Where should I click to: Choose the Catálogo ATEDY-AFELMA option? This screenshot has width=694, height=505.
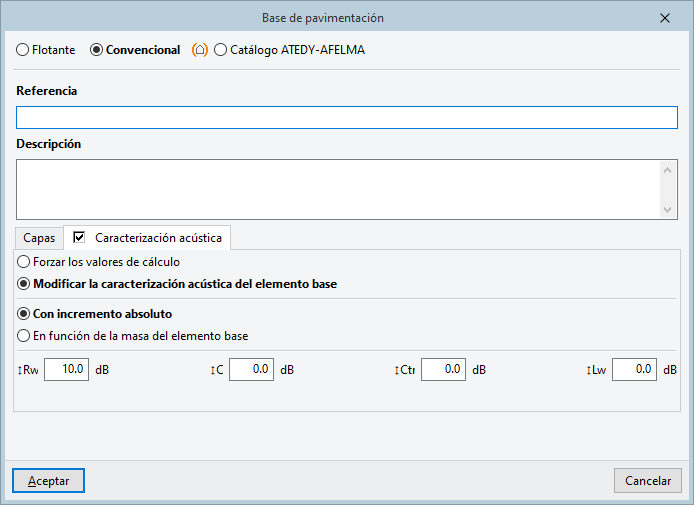[x=221, y=49]
